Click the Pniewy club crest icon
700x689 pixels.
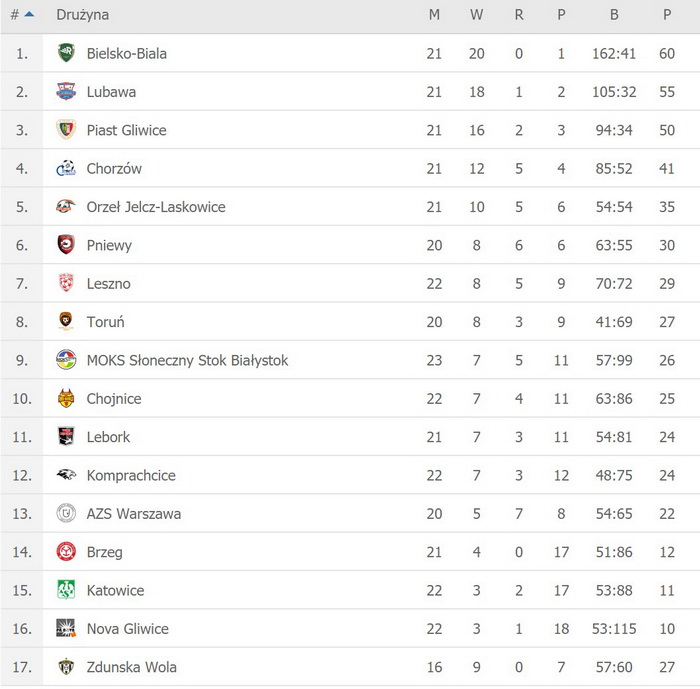click(66, 245)
